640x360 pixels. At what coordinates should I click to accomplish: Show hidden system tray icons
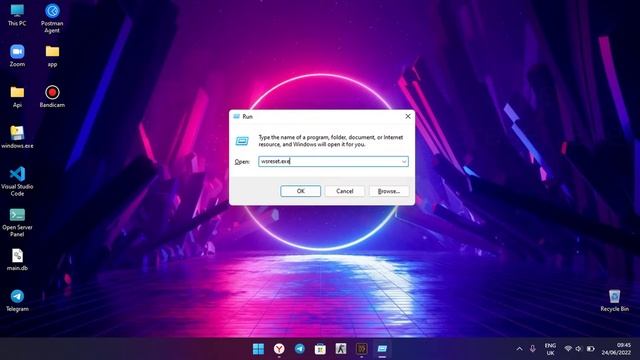(519, 349)
